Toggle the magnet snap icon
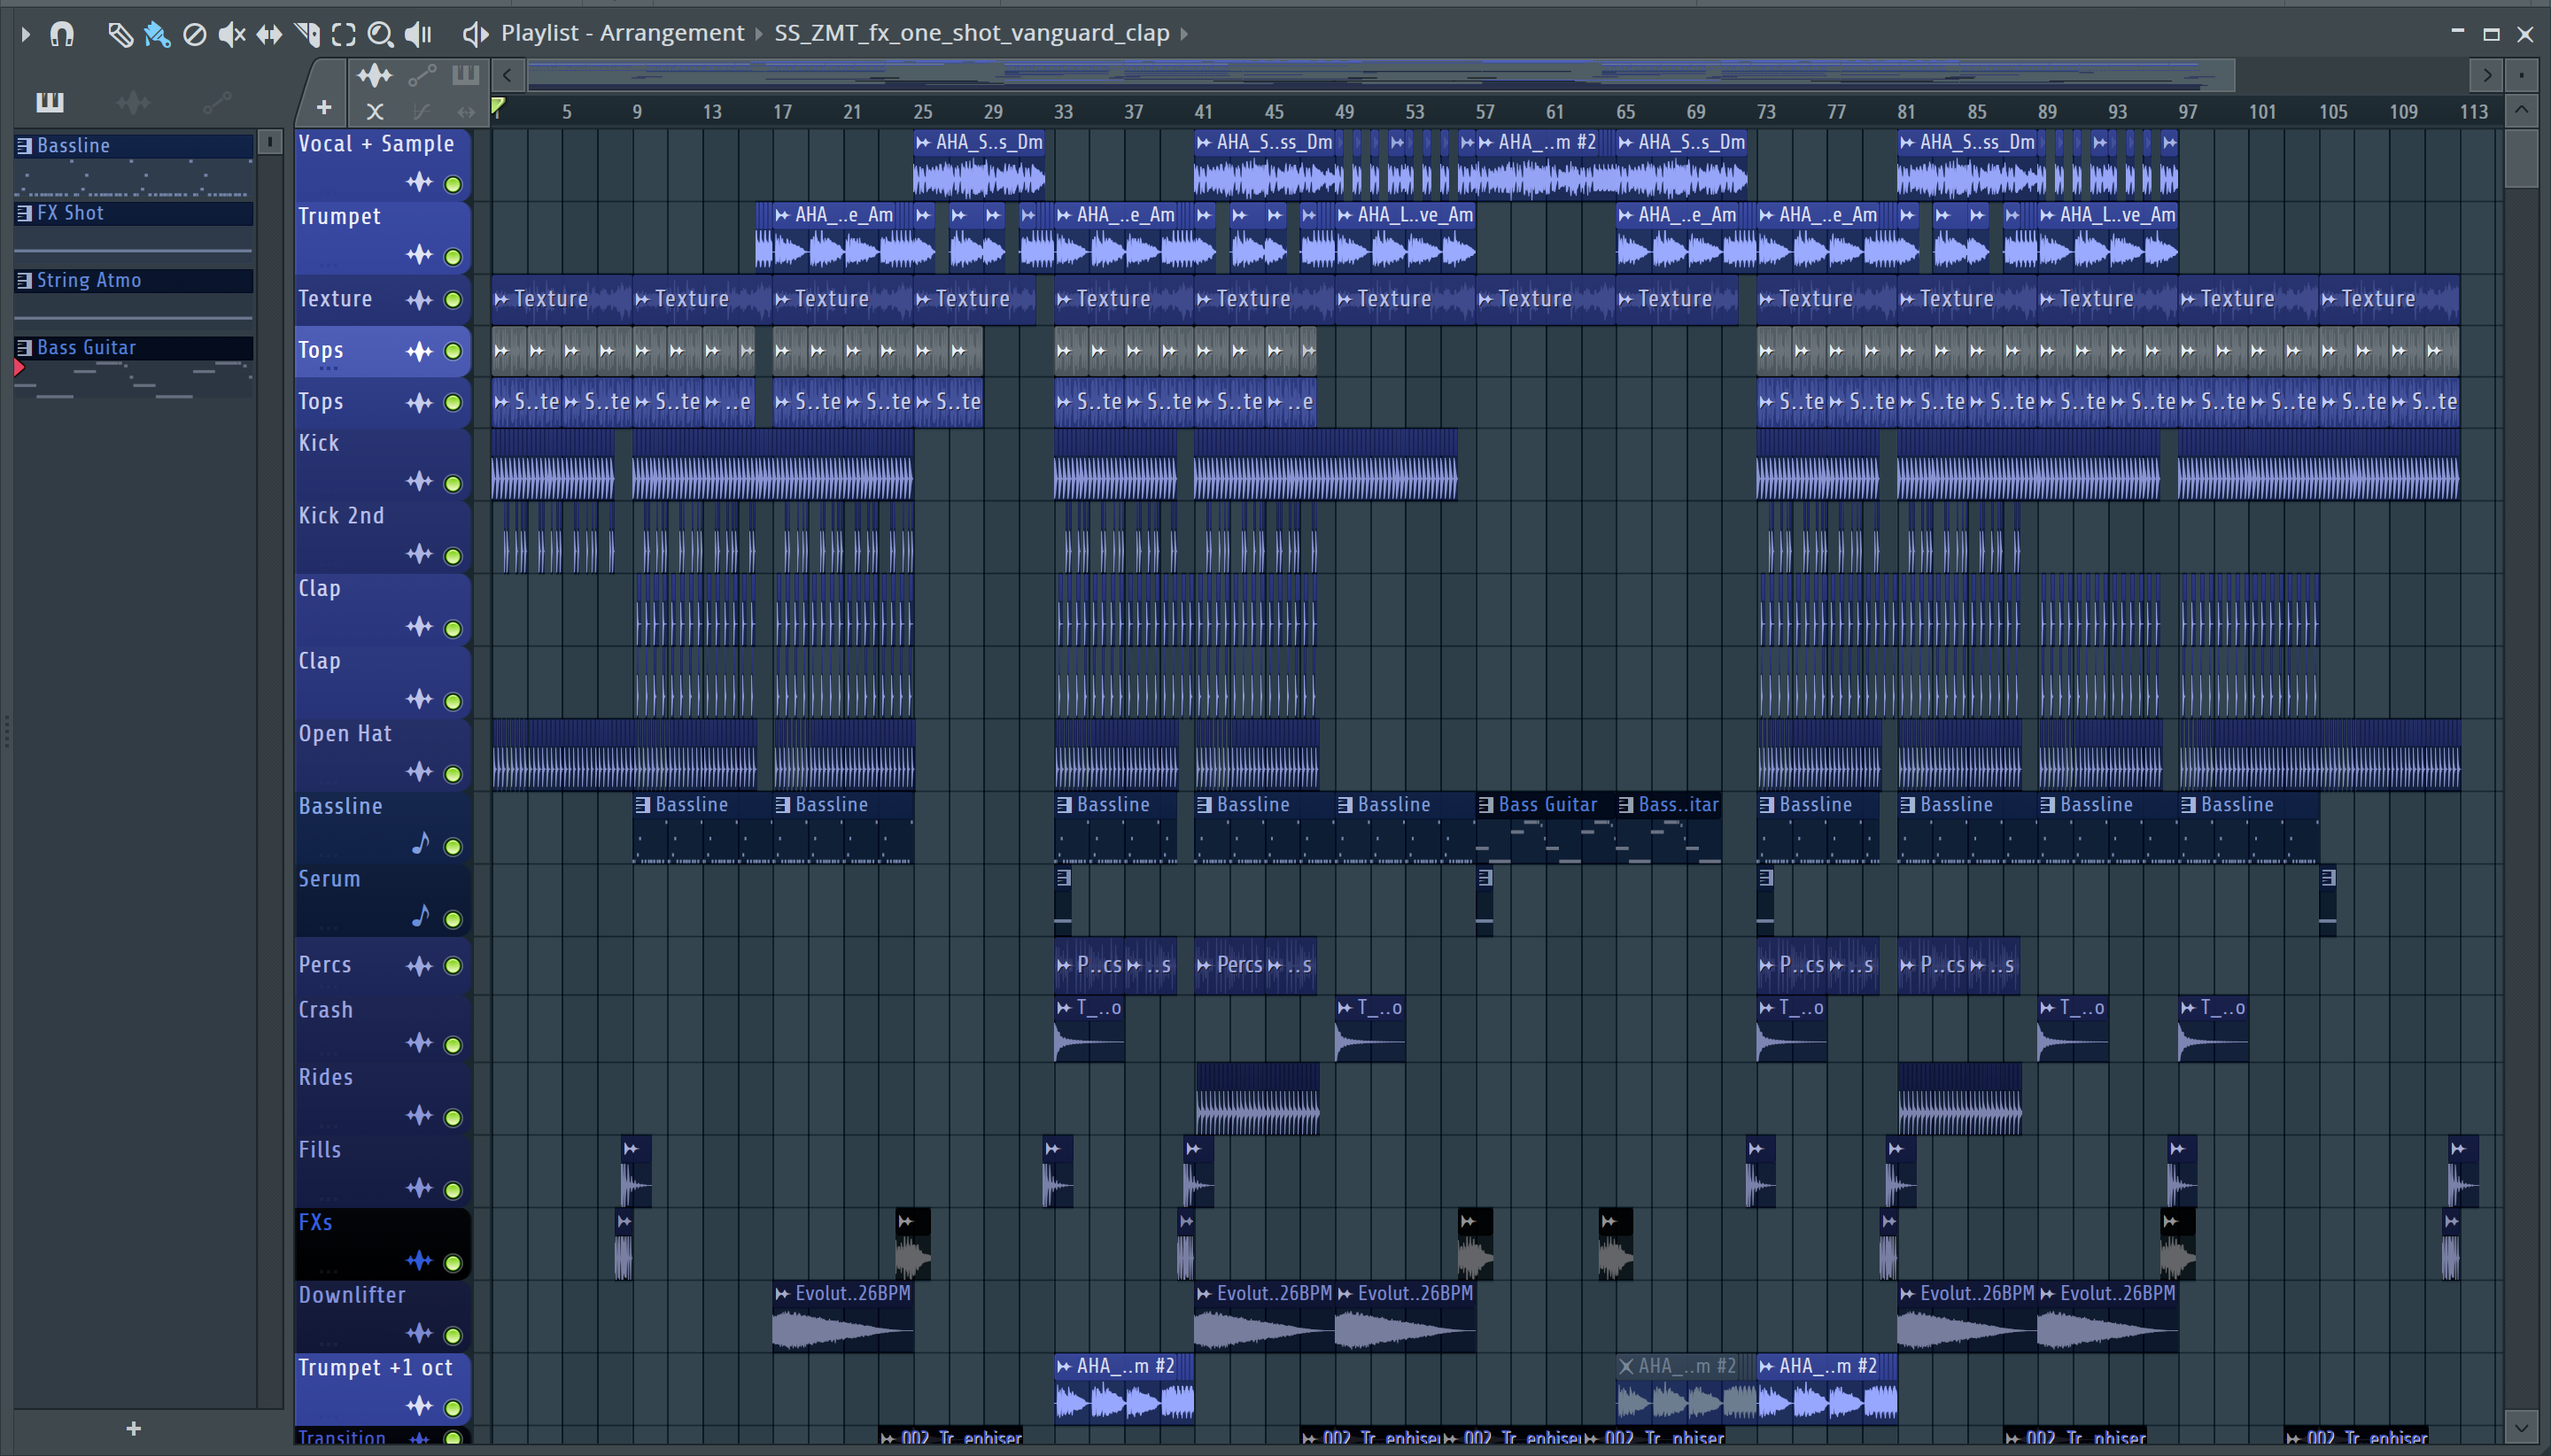 tap(62, 35)
